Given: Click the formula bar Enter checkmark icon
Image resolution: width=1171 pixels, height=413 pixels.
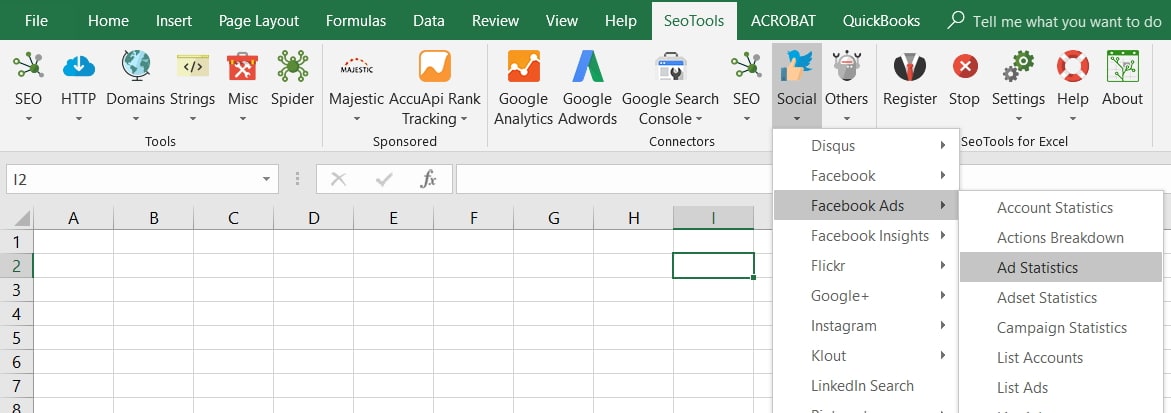Looking at the screenshot, I should 384,179.
